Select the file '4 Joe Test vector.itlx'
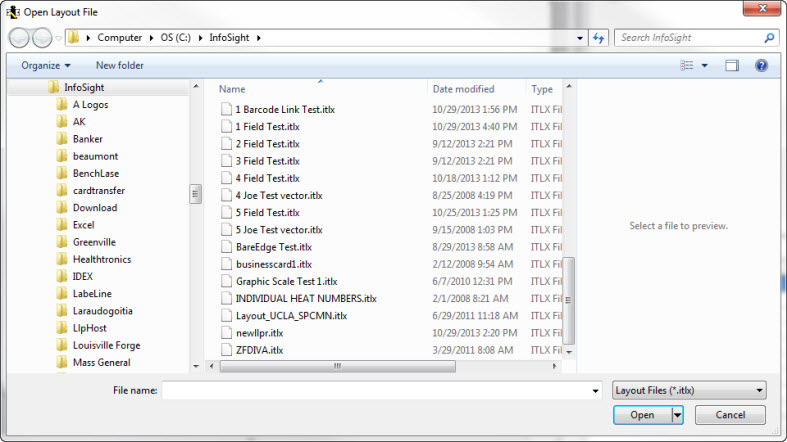The image size is (787, 442). [279, 195]
